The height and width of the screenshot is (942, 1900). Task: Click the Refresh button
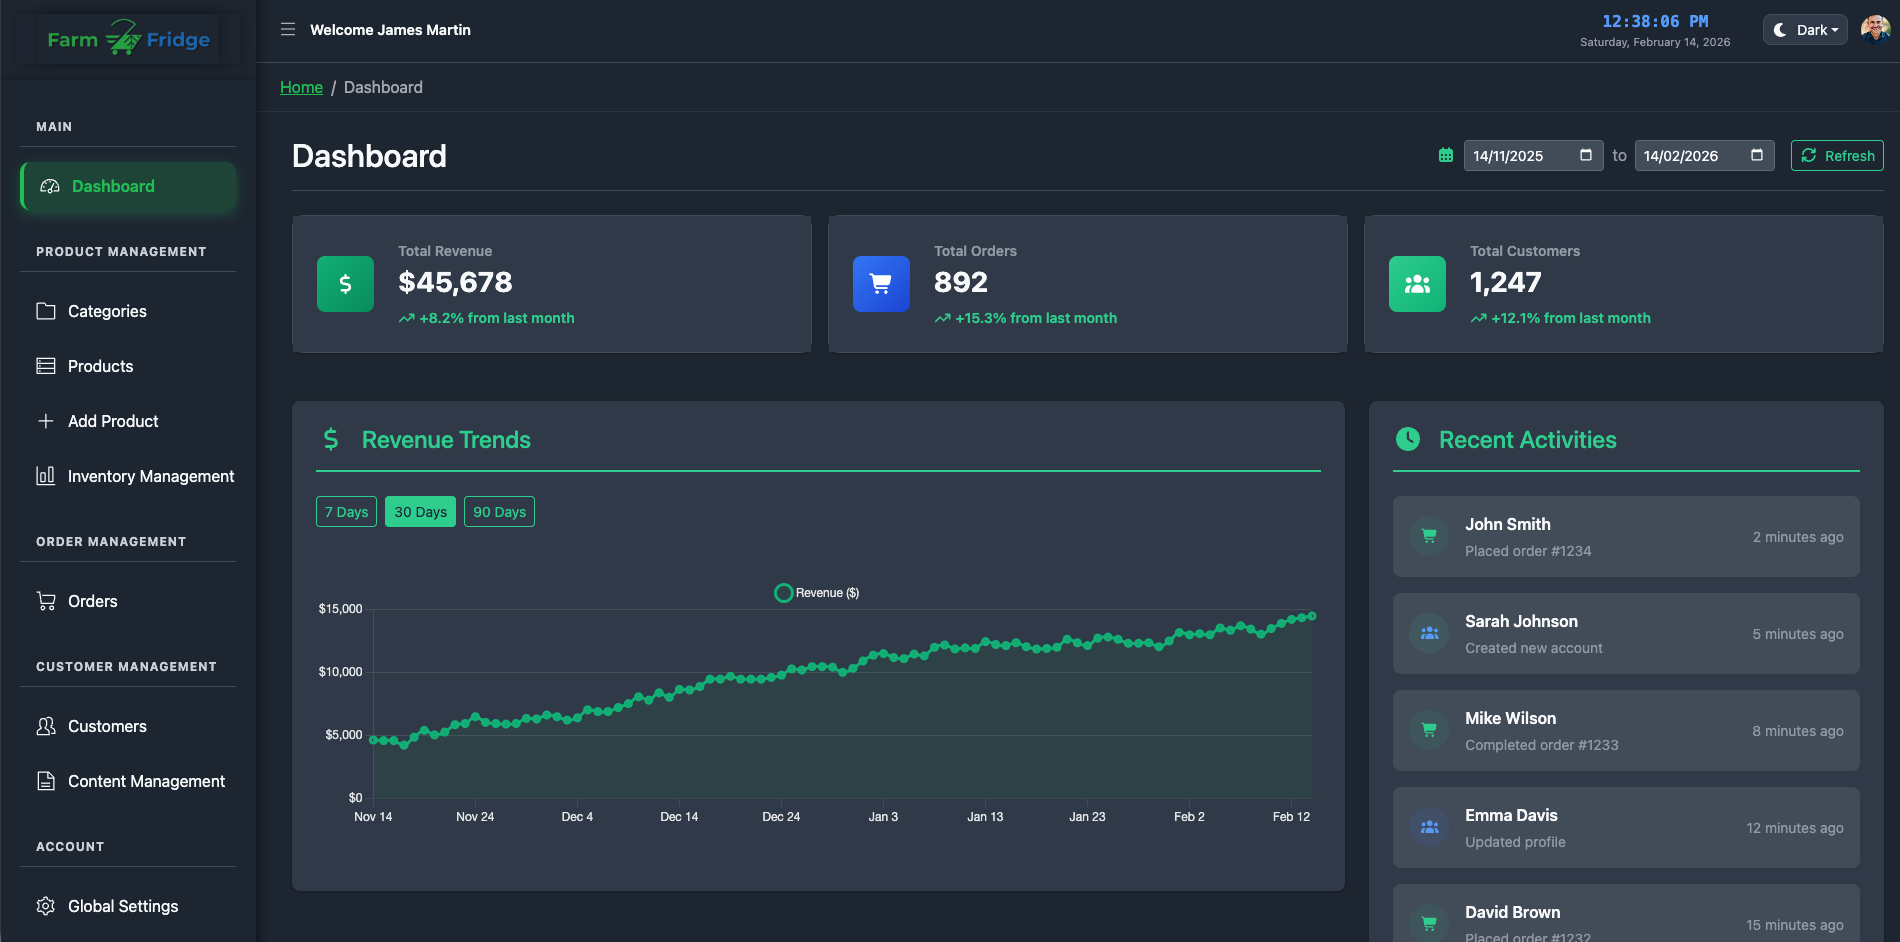1837,155
